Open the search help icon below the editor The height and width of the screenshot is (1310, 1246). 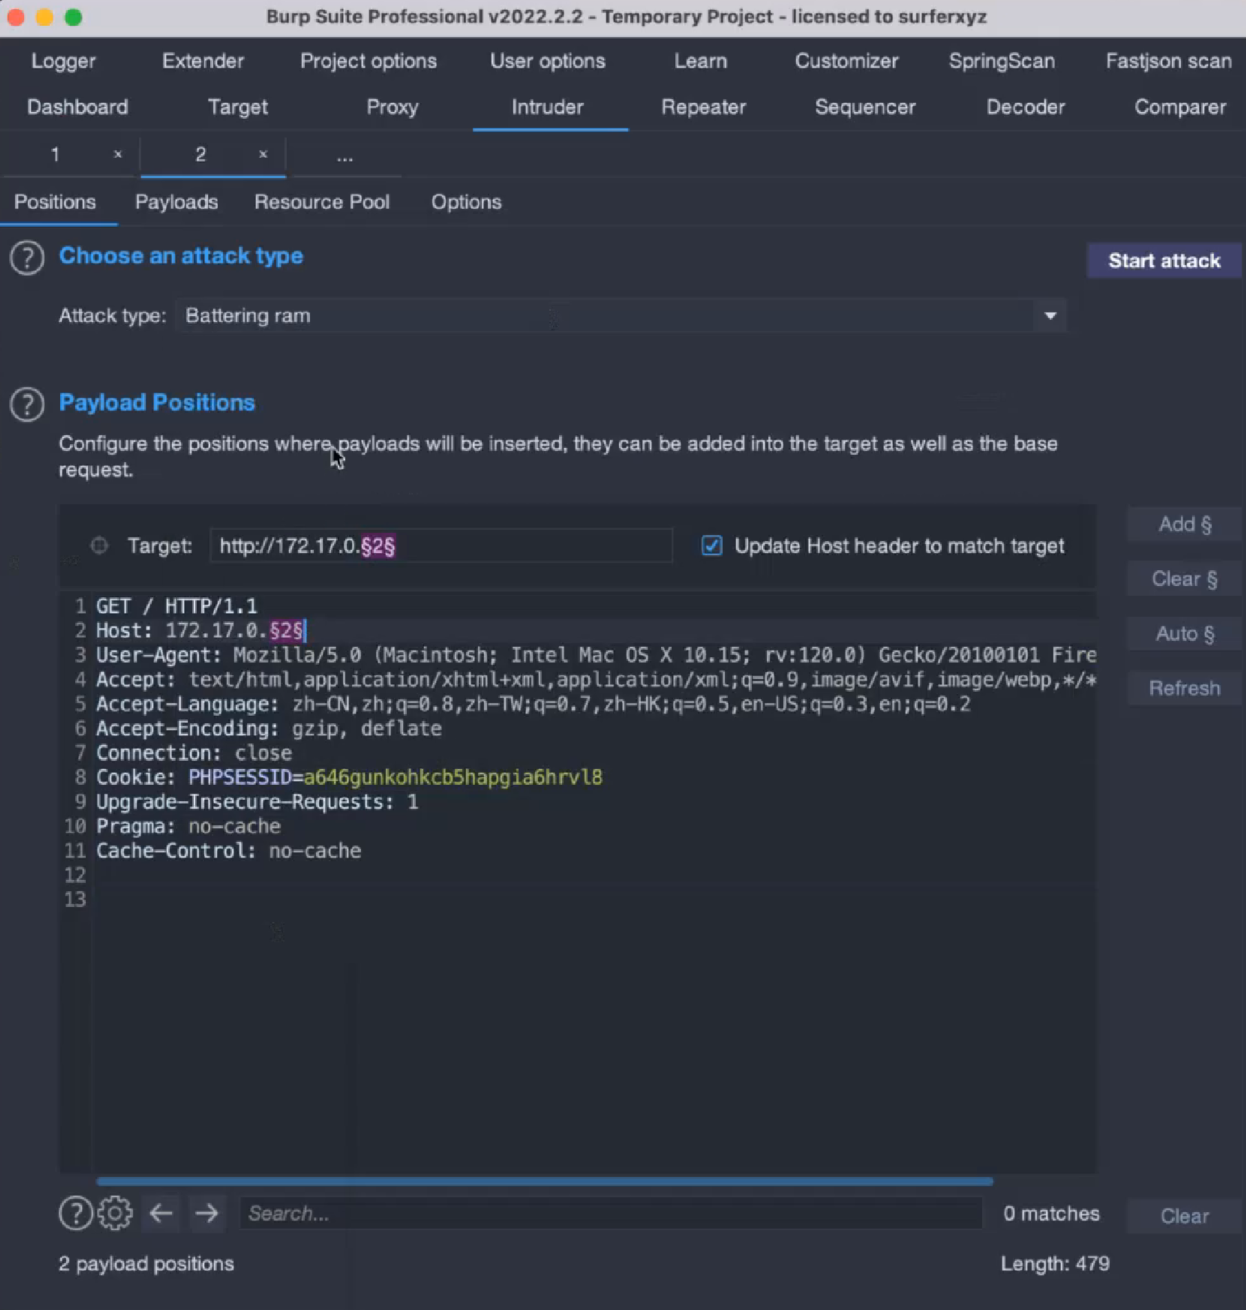tap(75, 1214)
